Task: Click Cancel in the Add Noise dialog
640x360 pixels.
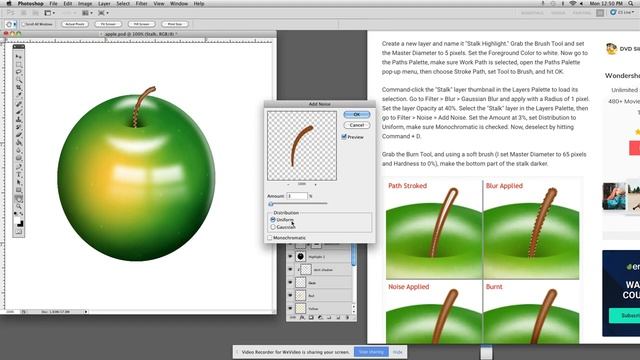Action: tap(357, 125)
